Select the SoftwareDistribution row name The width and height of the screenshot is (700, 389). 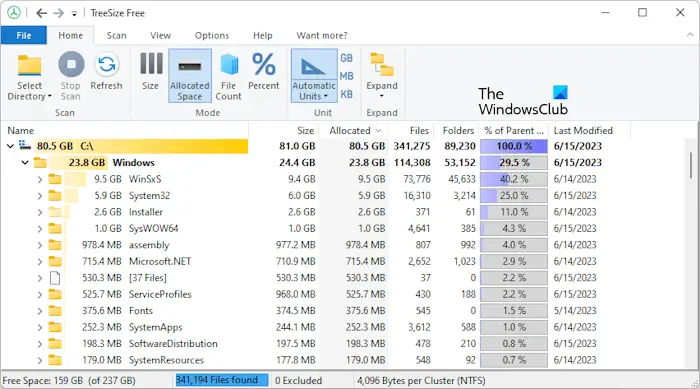click(x=173, y=344)
